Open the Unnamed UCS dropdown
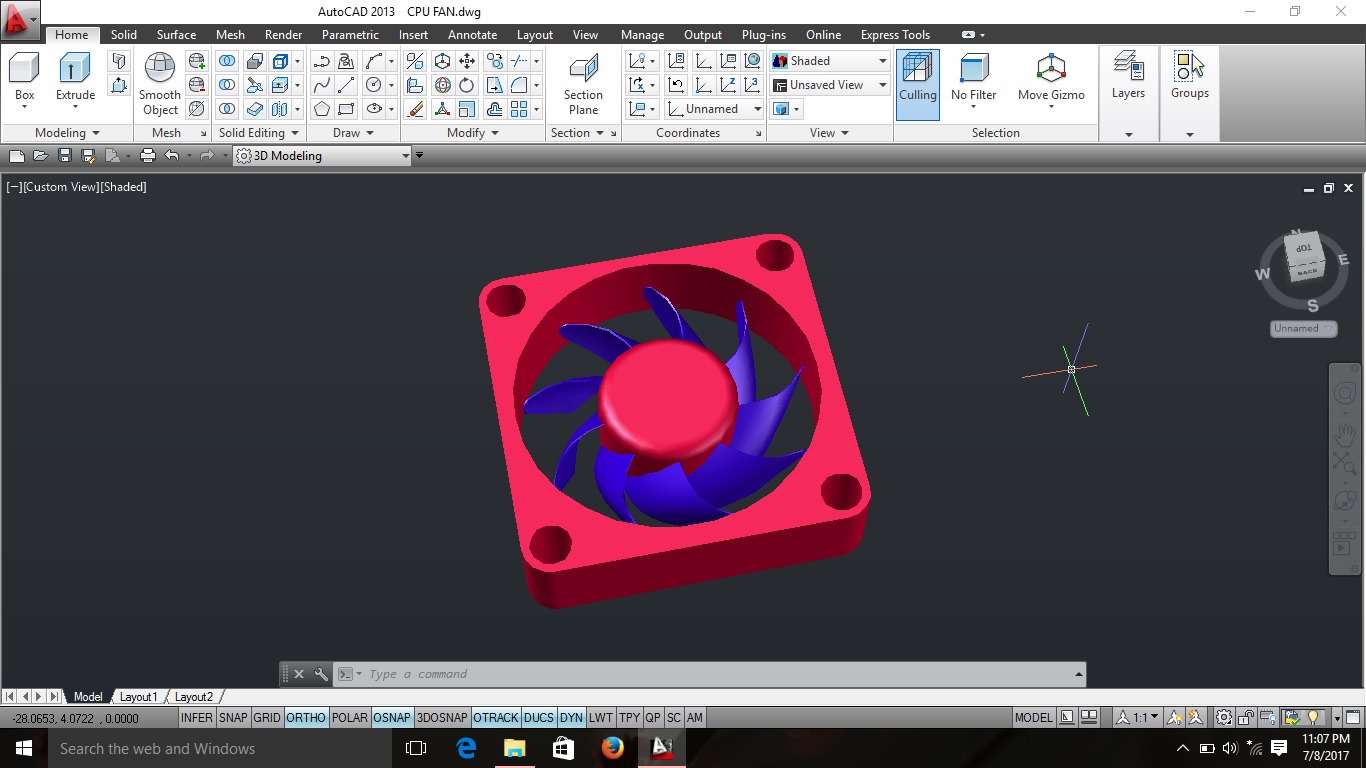 pyautogui.click(x=715, y=109)
